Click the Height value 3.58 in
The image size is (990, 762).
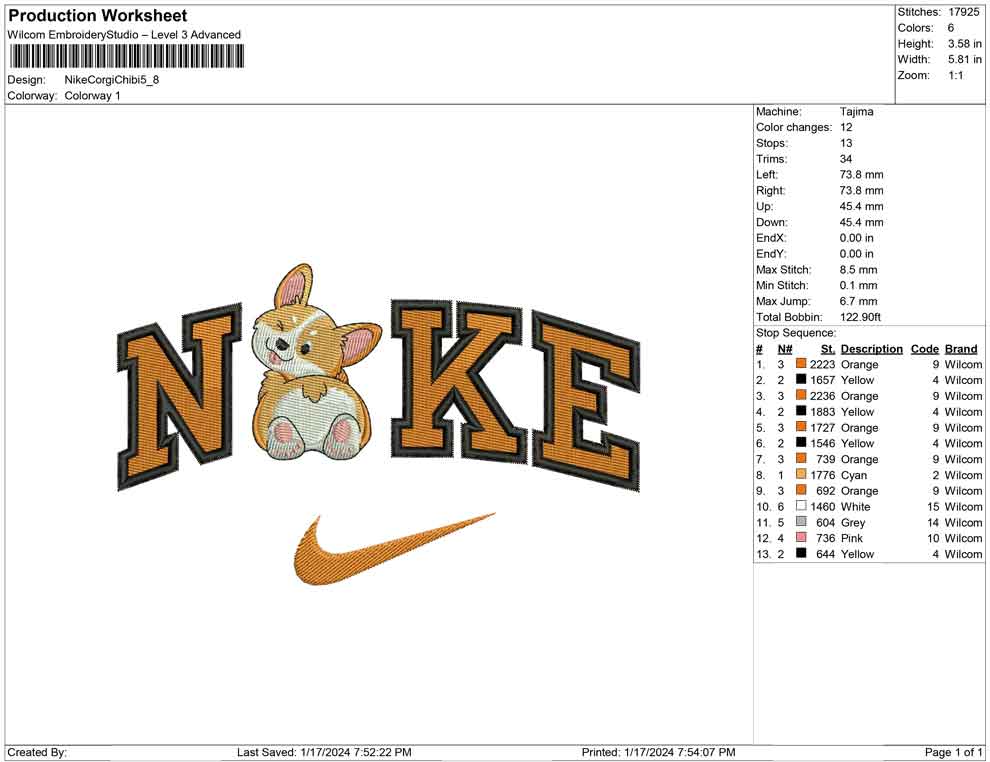(964, 44)
